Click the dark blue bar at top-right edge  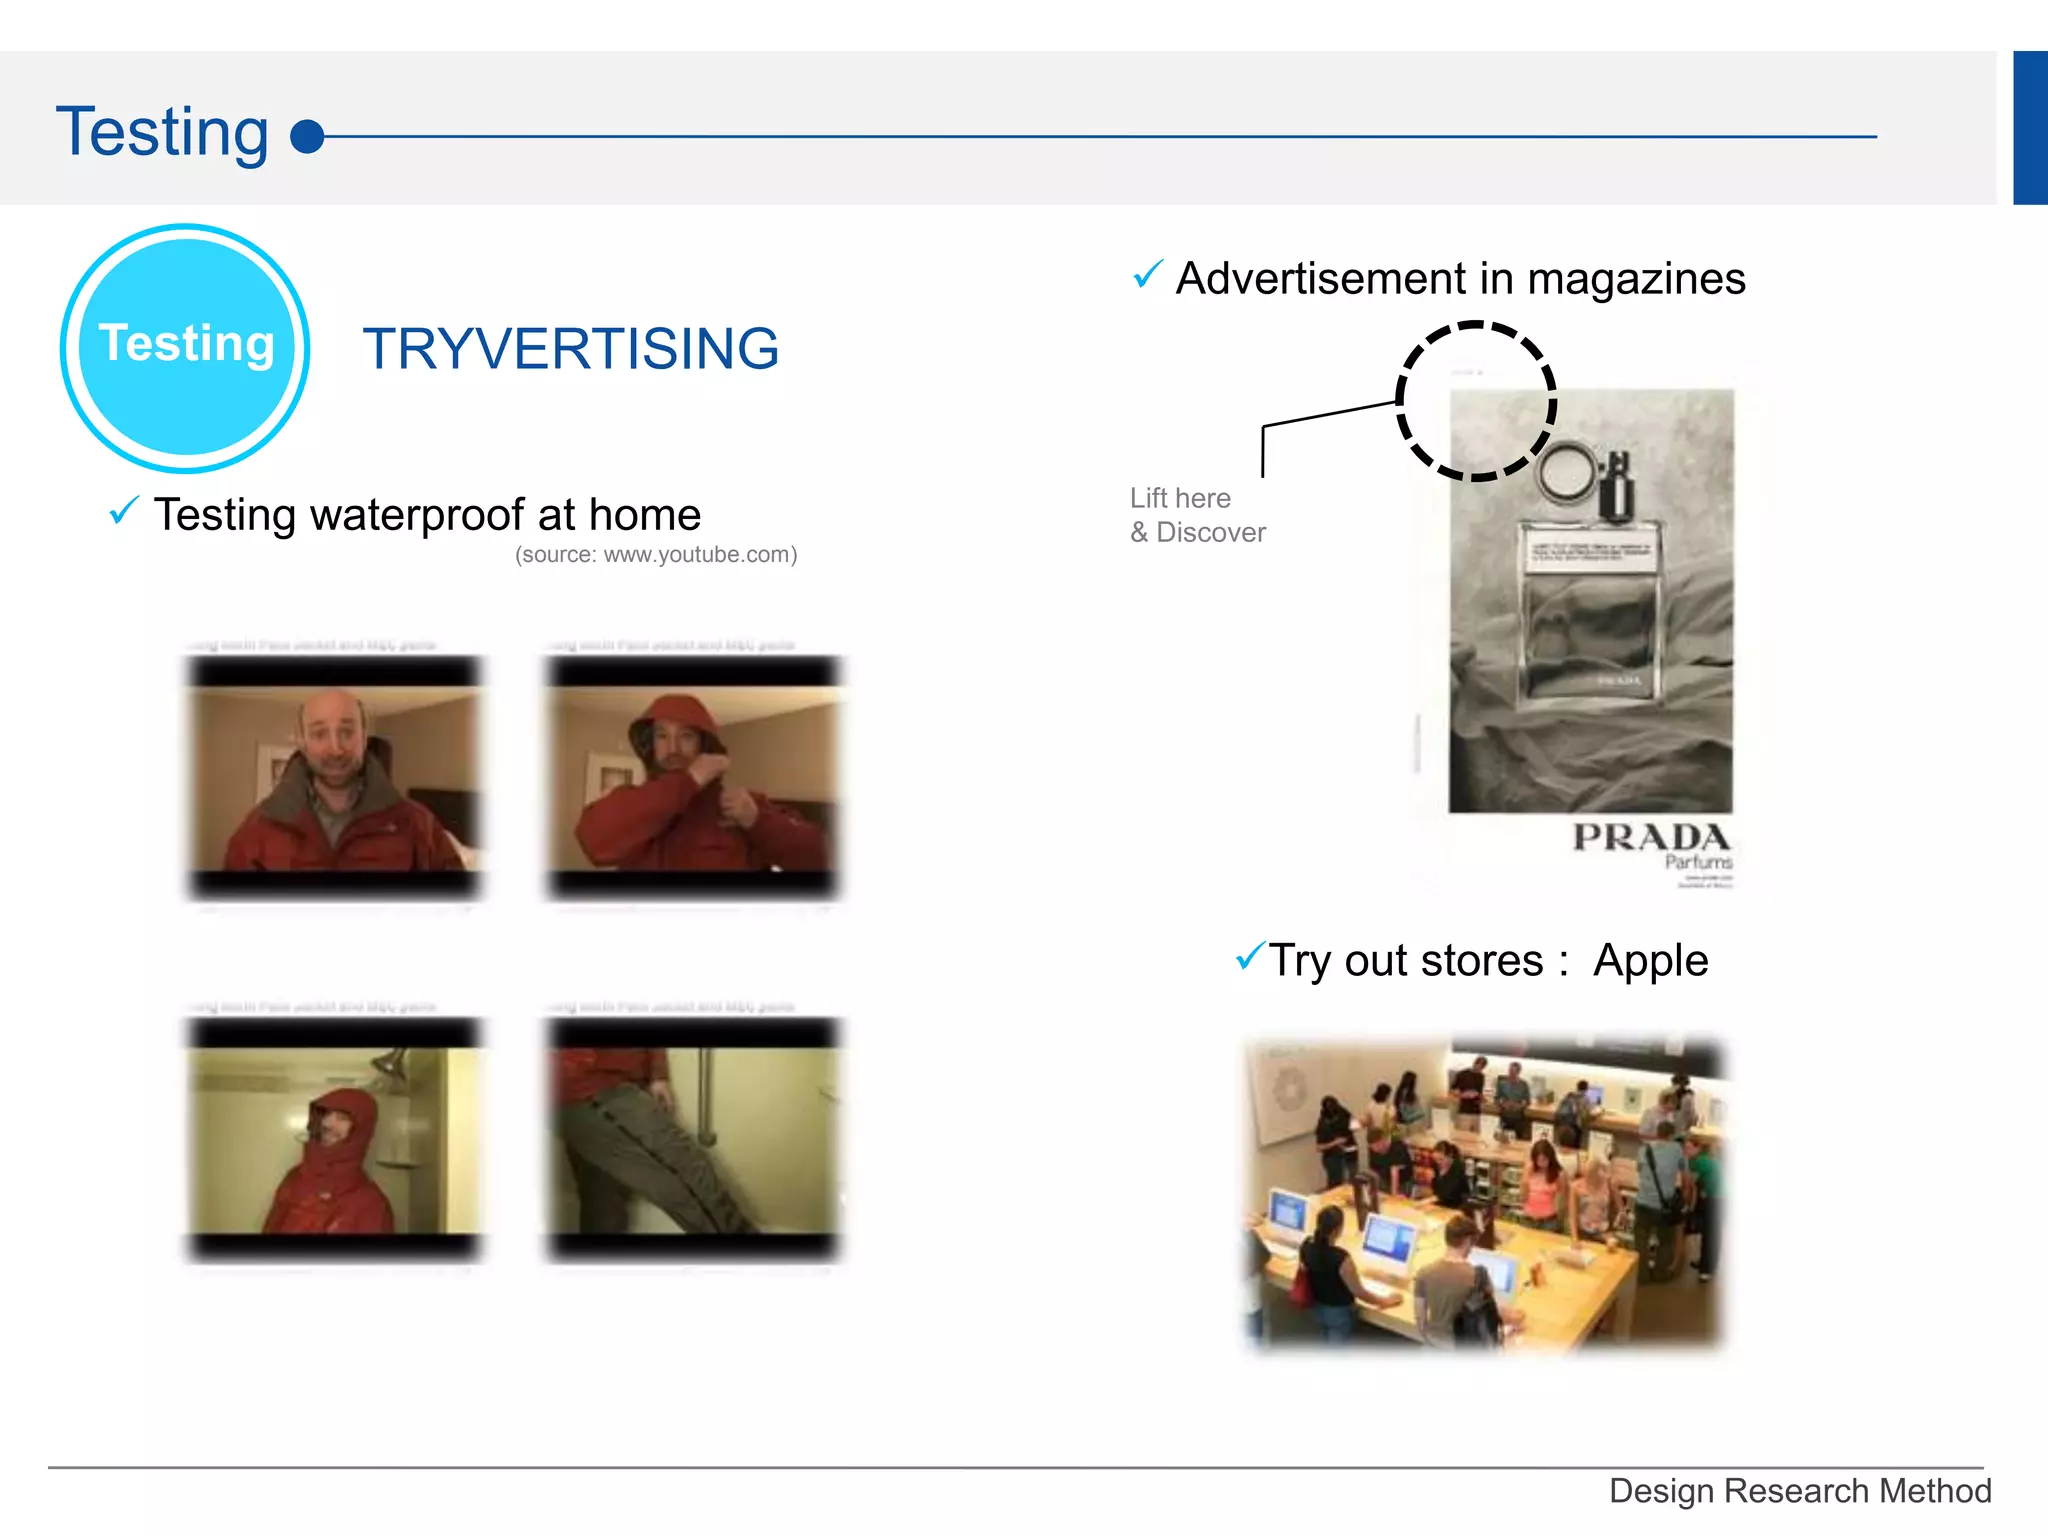pyautogui.click(x=2030, y=128)
